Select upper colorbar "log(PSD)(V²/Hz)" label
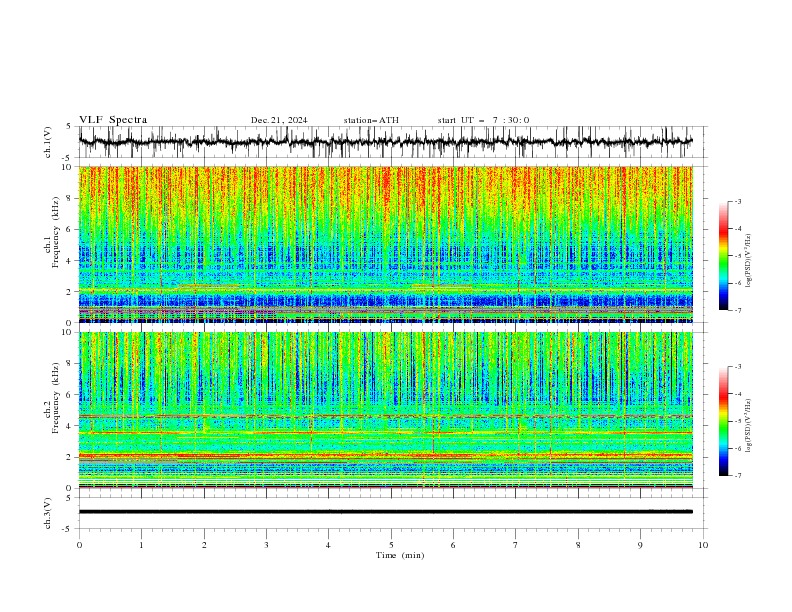Screen dimensions: 792x612 [x=749, y=261]
